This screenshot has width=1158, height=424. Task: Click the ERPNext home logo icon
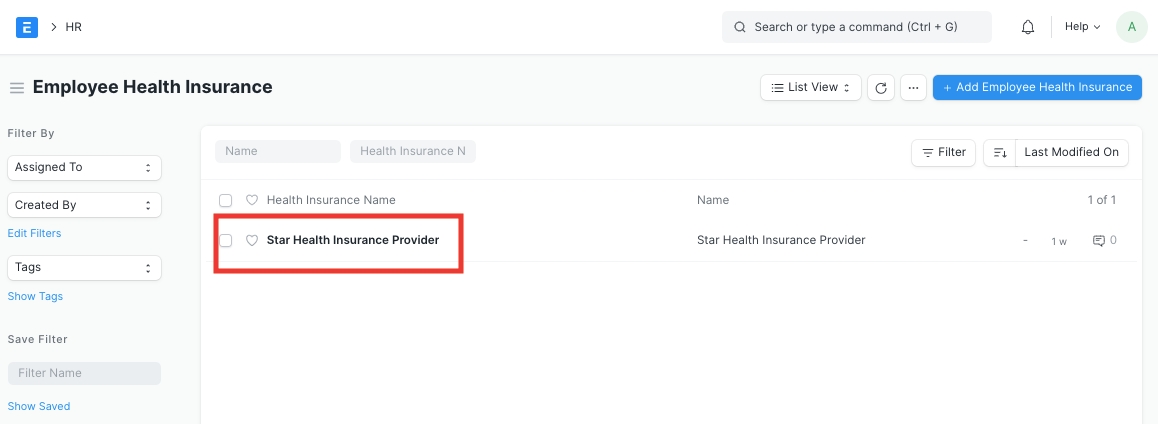click(x=27, y=27)
